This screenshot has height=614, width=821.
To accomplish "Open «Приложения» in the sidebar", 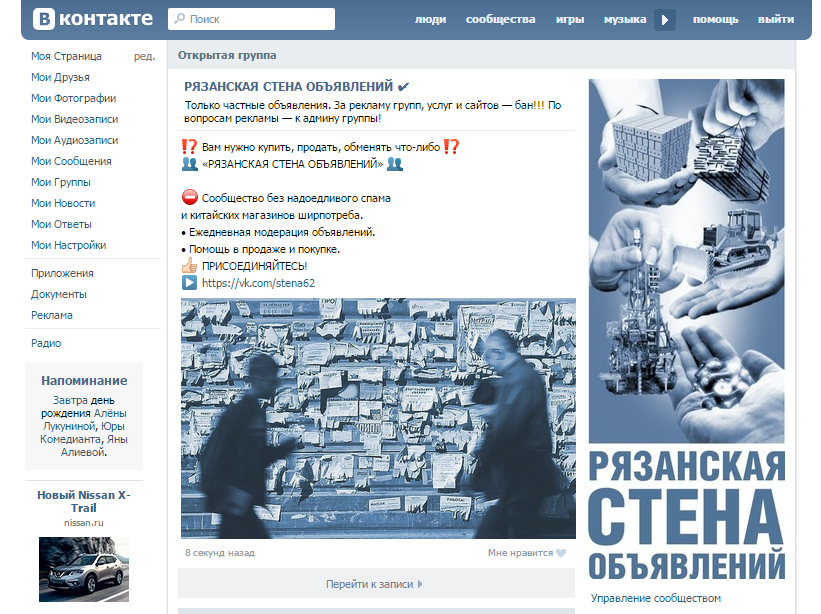I will point(62,273).
